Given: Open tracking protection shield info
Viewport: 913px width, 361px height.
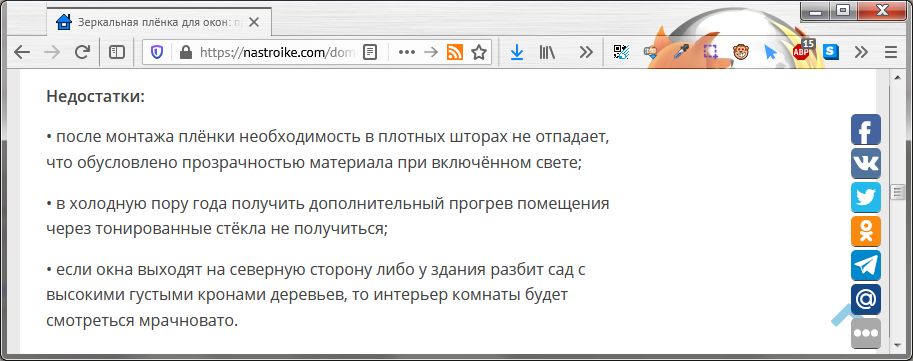Looking at the screenshot, I should pyautogui.click(x=157, y=52).
